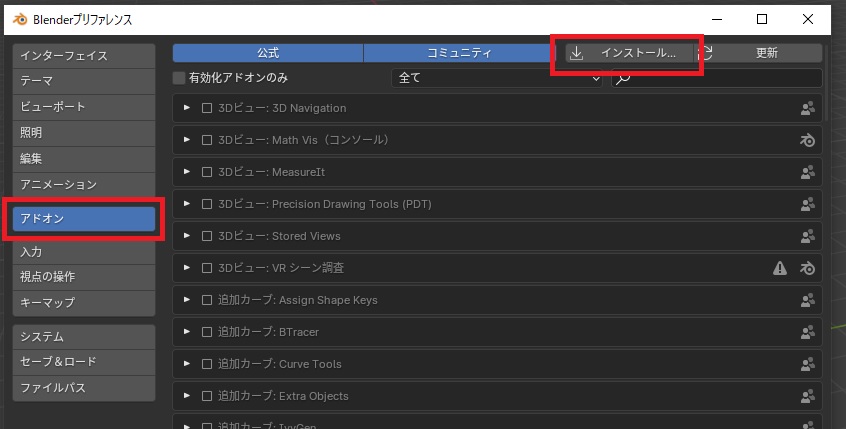Screen dimensions: 846x429
Task: Click the community icon on the Extra Objects row
Action: [x=807, y=396]
